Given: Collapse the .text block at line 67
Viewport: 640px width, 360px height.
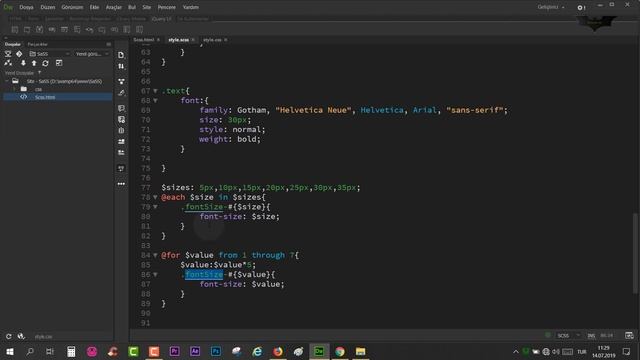Looking at the screenshot, I should 156,91.
